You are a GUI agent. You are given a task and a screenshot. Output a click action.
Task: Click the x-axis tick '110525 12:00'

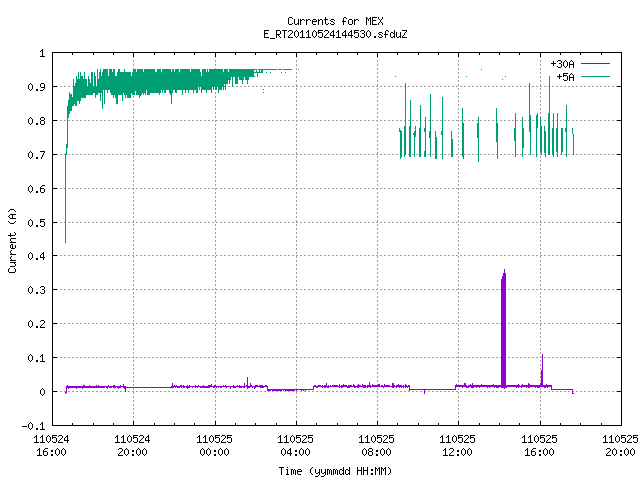point(458,445)
